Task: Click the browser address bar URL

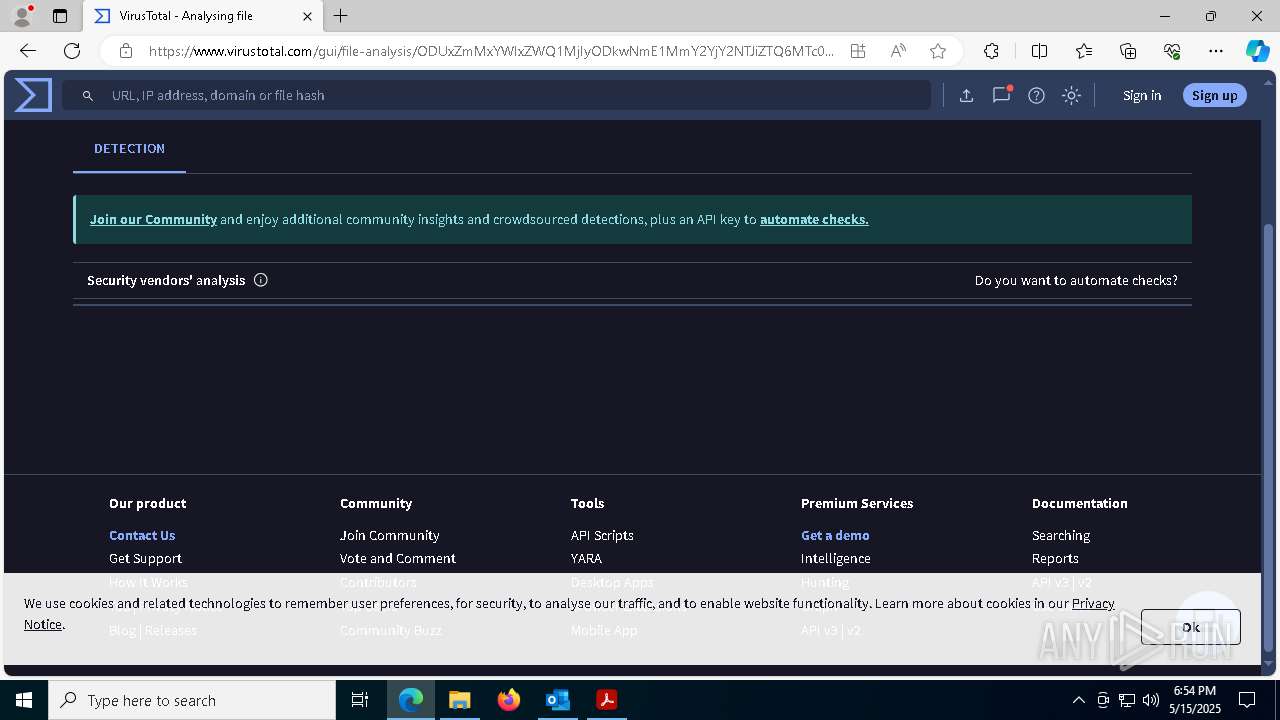Action: (x=490, y=51)
